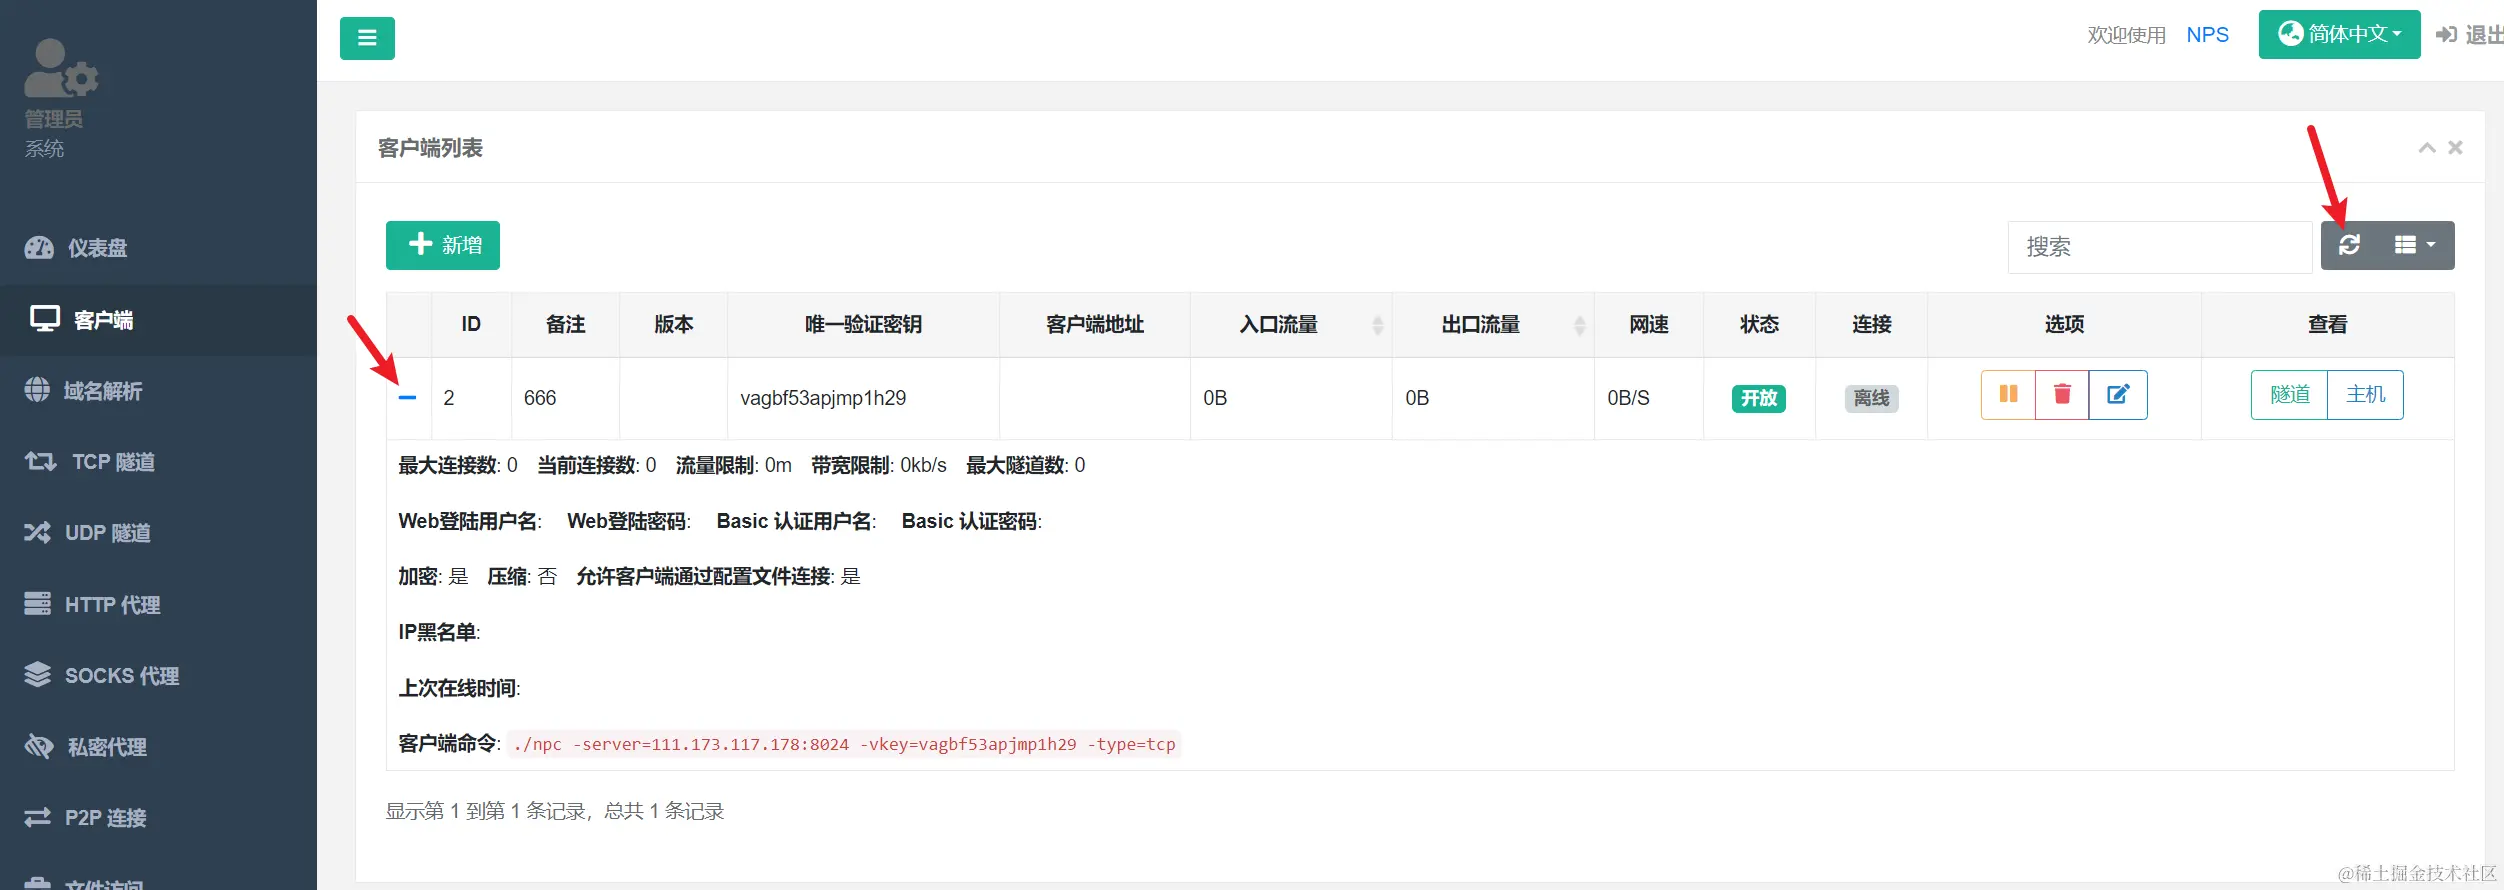Toggle the sidebar with the hamburger button
Image resolution: width=2504 pixels, height=890 pixels.
[367, 38]
